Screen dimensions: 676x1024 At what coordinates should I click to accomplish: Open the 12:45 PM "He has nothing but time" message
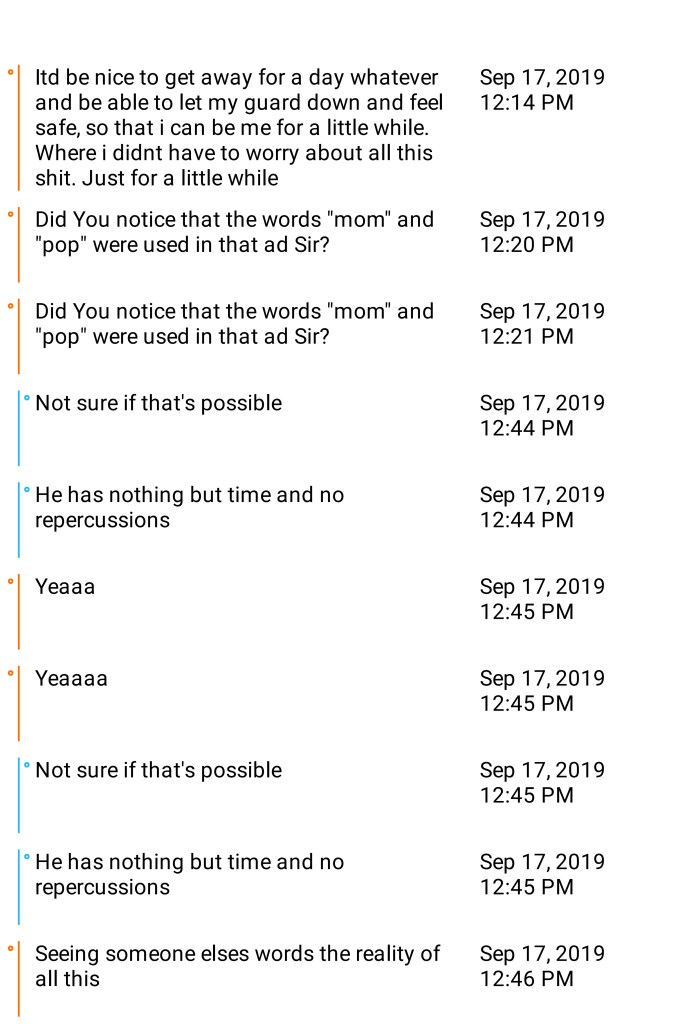[x=189, y=874]
